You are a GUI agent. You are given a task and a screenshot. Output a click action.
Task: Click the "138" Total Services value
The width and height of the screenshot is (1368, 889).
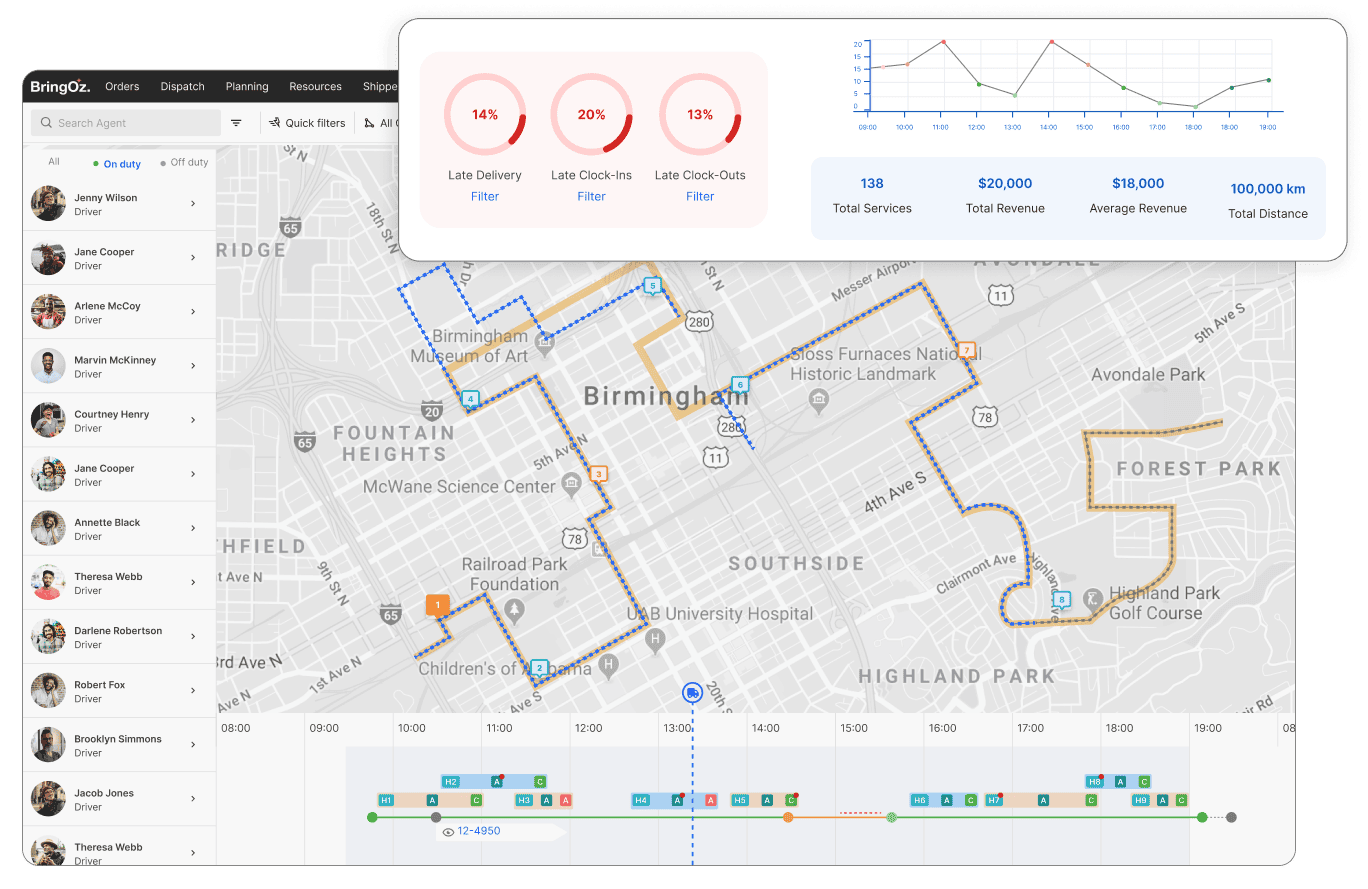coord(872,183)
